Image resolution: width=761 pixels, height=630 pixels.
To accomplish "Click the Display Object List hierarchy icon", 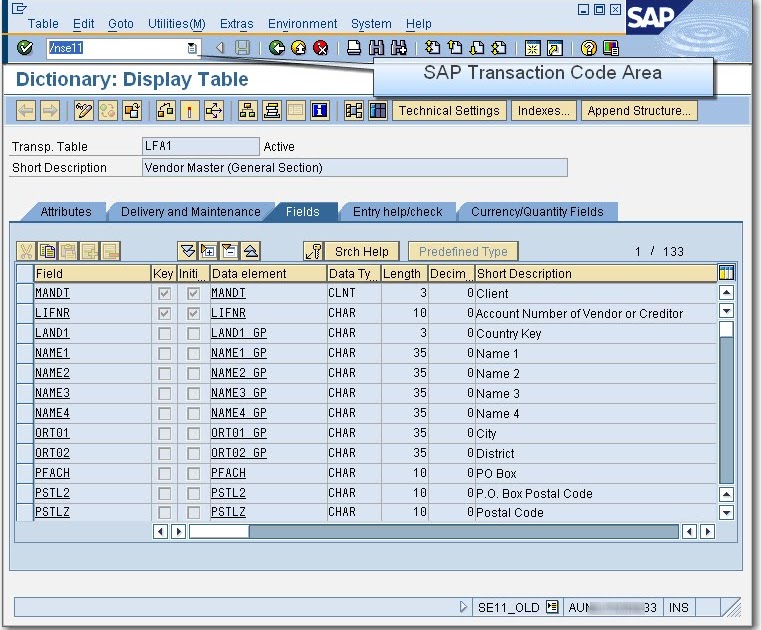I will point(248,111).
